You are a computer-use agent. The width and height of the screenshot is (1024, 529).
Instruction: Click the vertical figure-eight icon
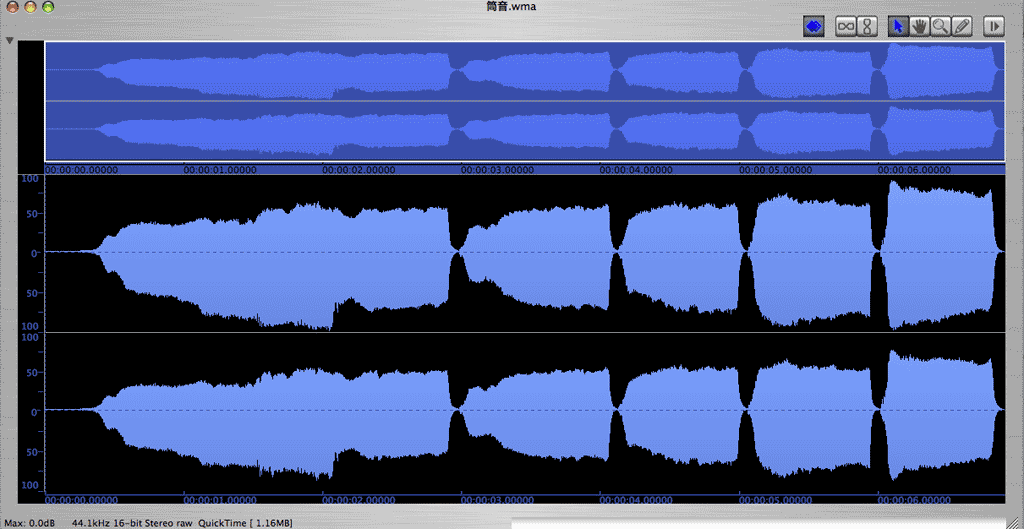tap(868, 27)
